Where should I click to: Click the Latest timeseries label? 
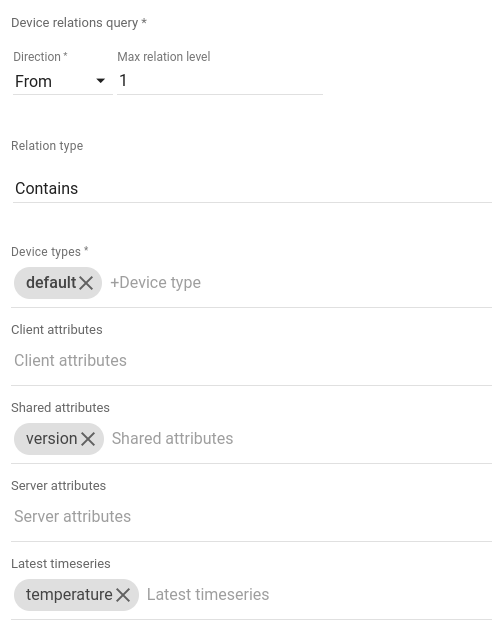(x=61, y=564)
